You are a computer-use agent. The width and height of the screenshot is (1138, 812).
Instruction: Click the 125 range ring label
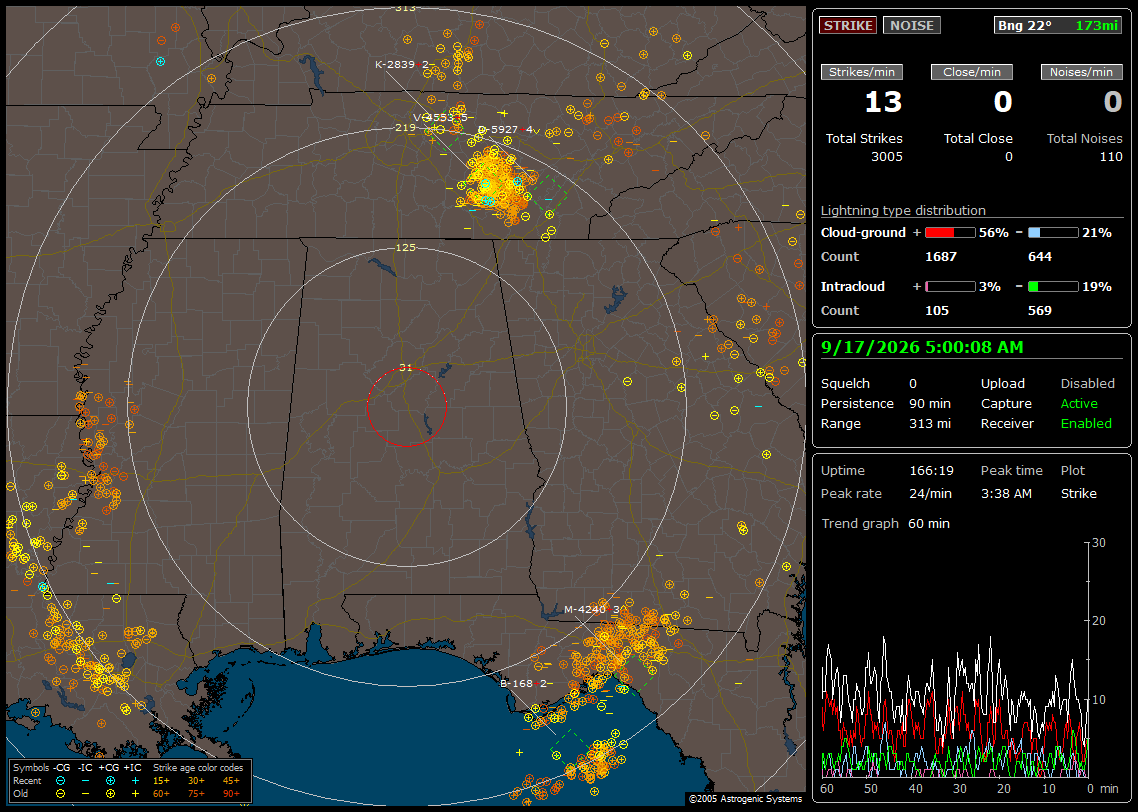(x=405, y=247)
